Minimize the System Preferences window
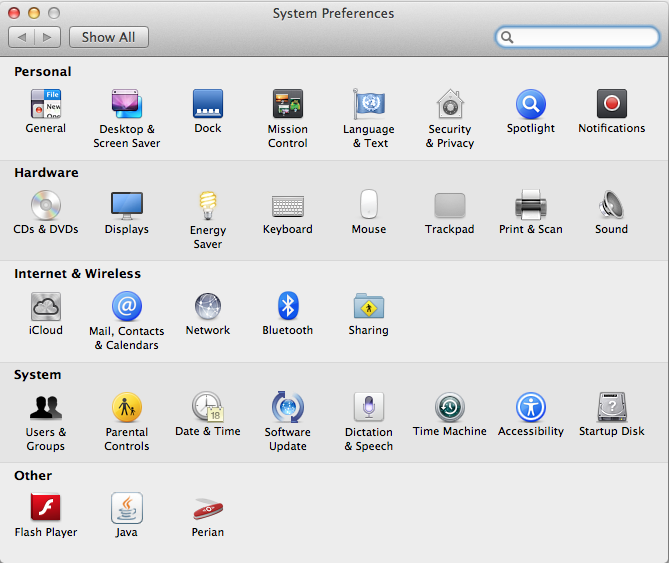The image size is (669, 563). (x=34, y=13)
